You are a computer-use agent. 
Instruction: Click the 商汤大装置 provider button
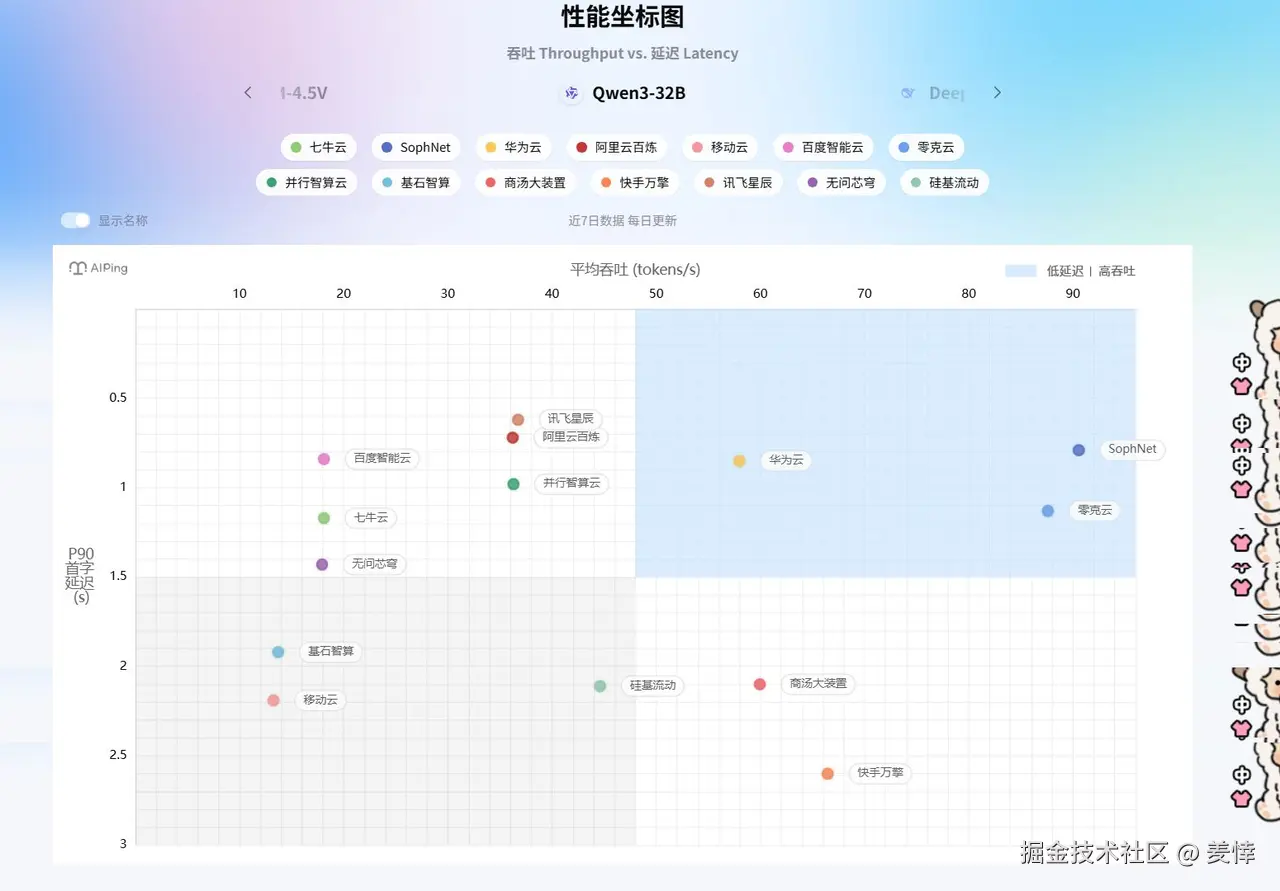[525, 182]
